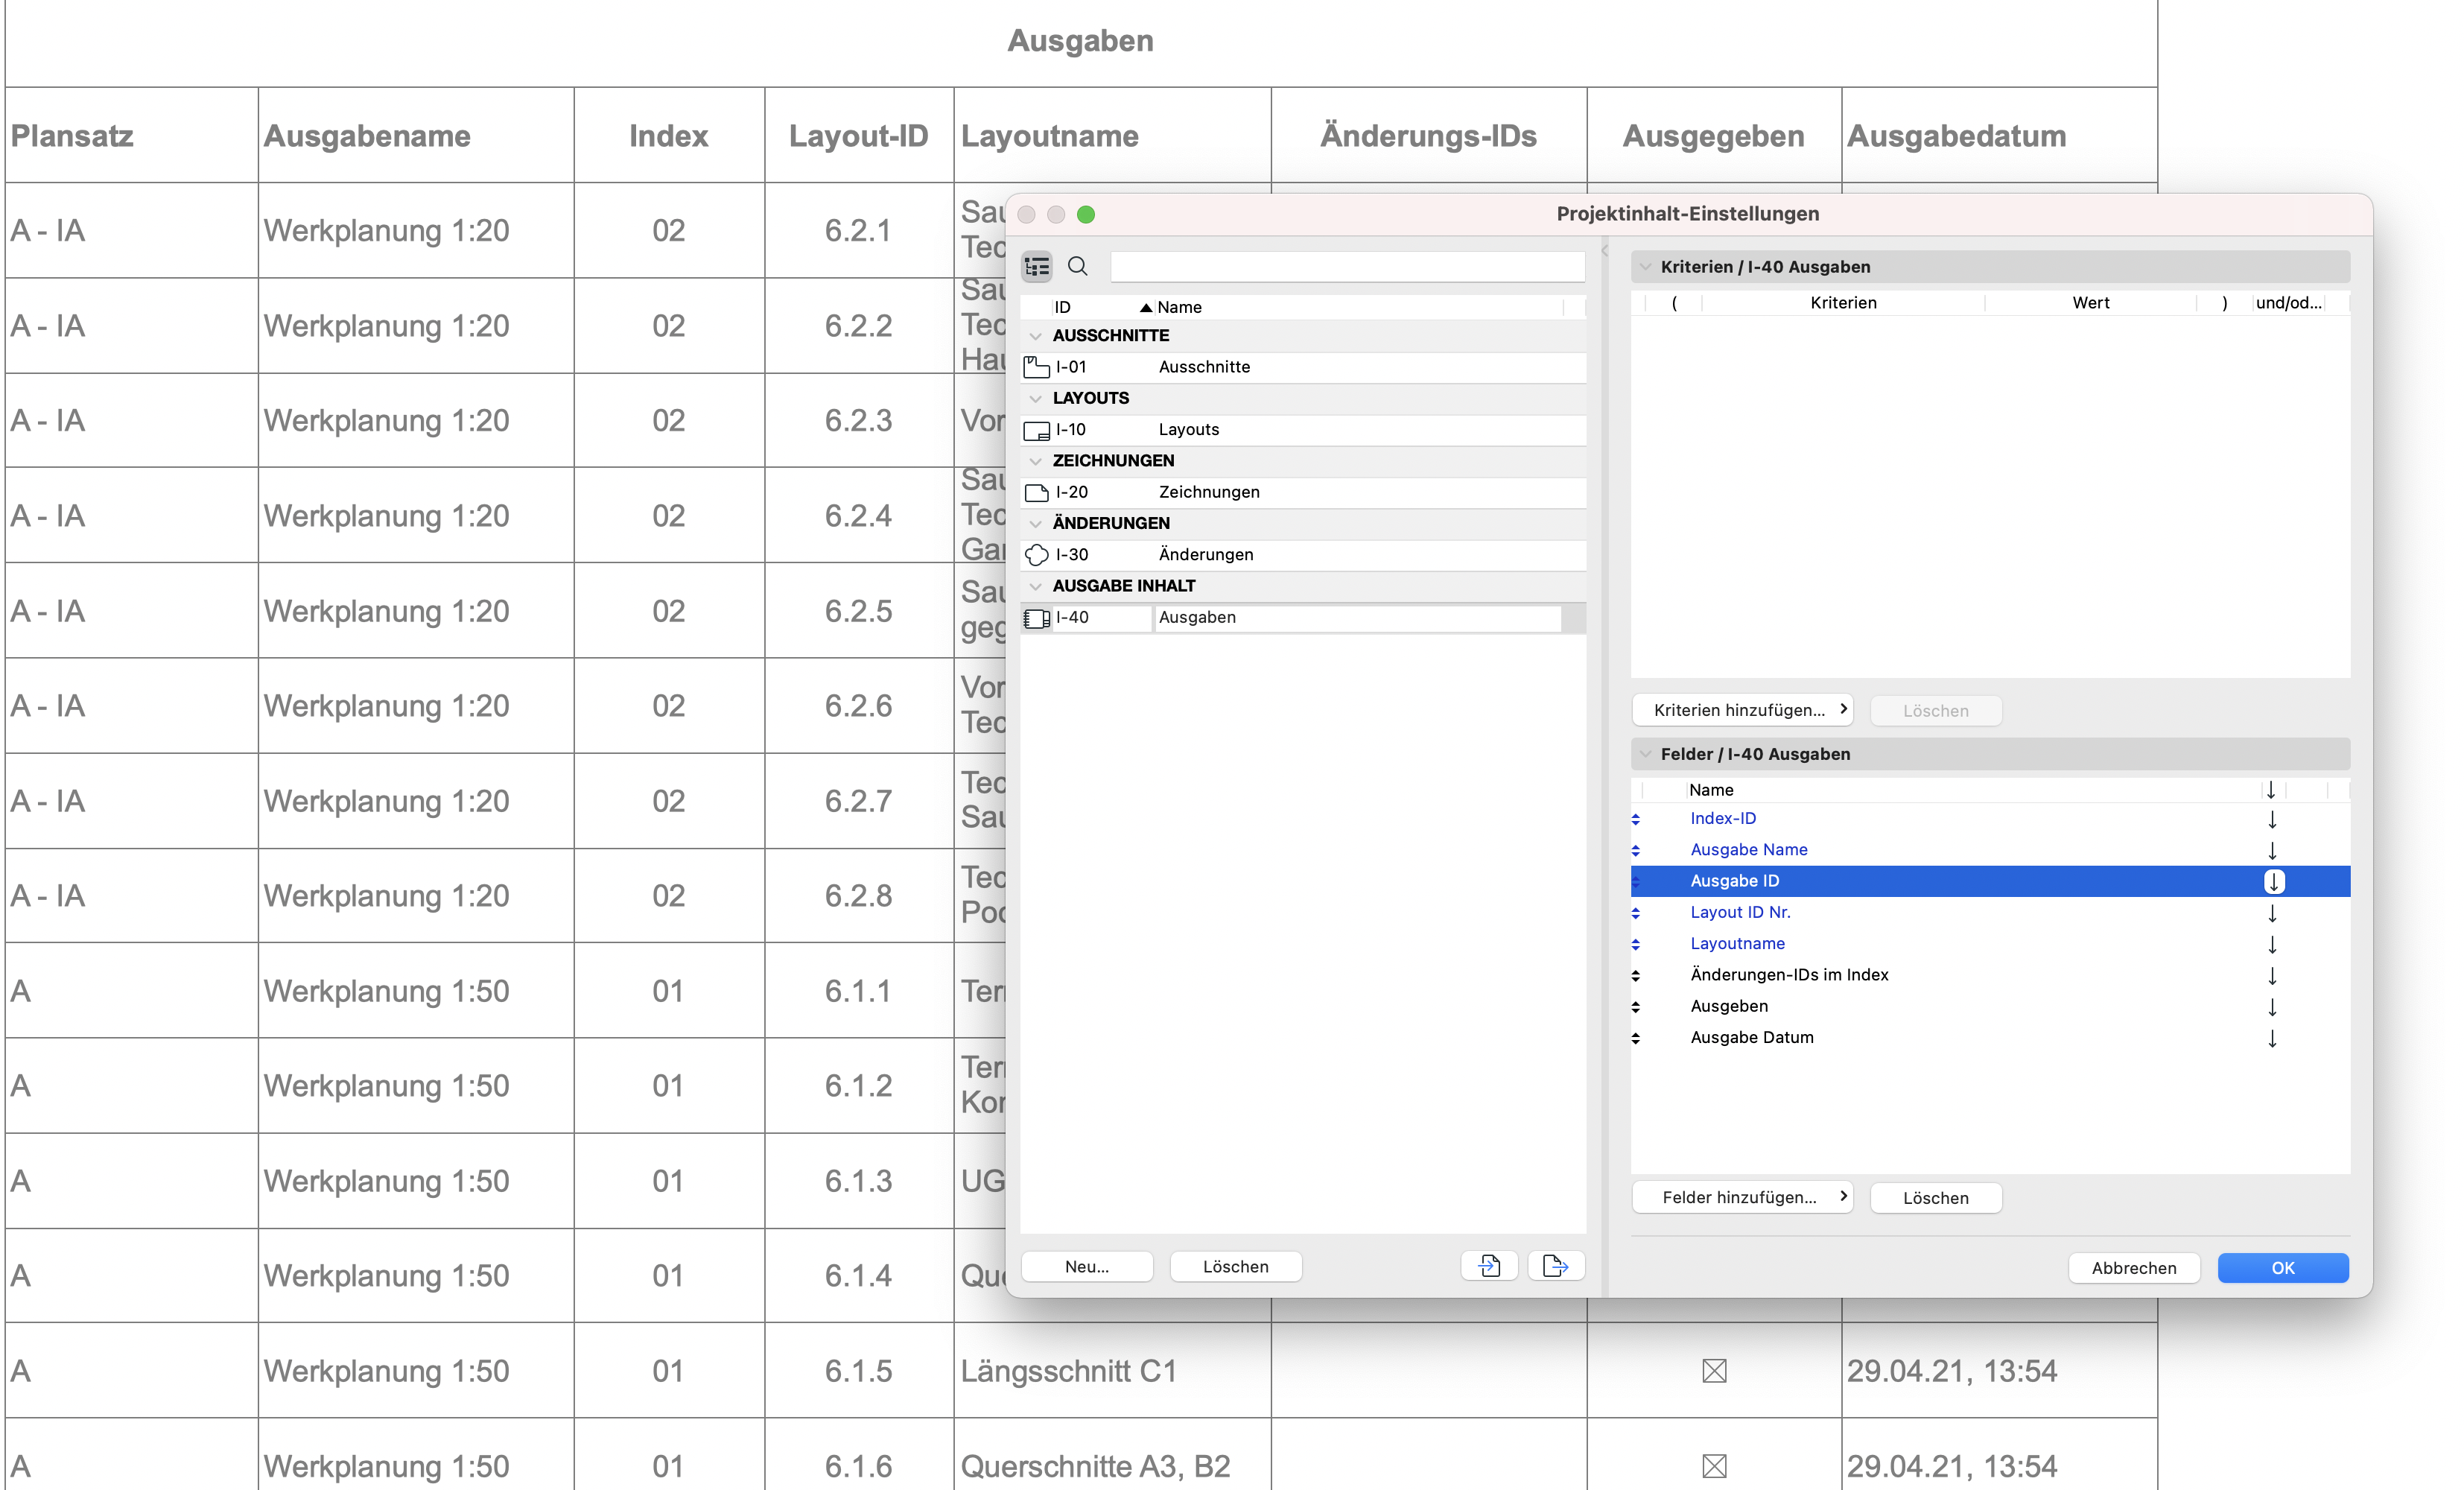2464x1490 pixels.
Task: Click the search magnifier icon
Action: coord(1077,266)
